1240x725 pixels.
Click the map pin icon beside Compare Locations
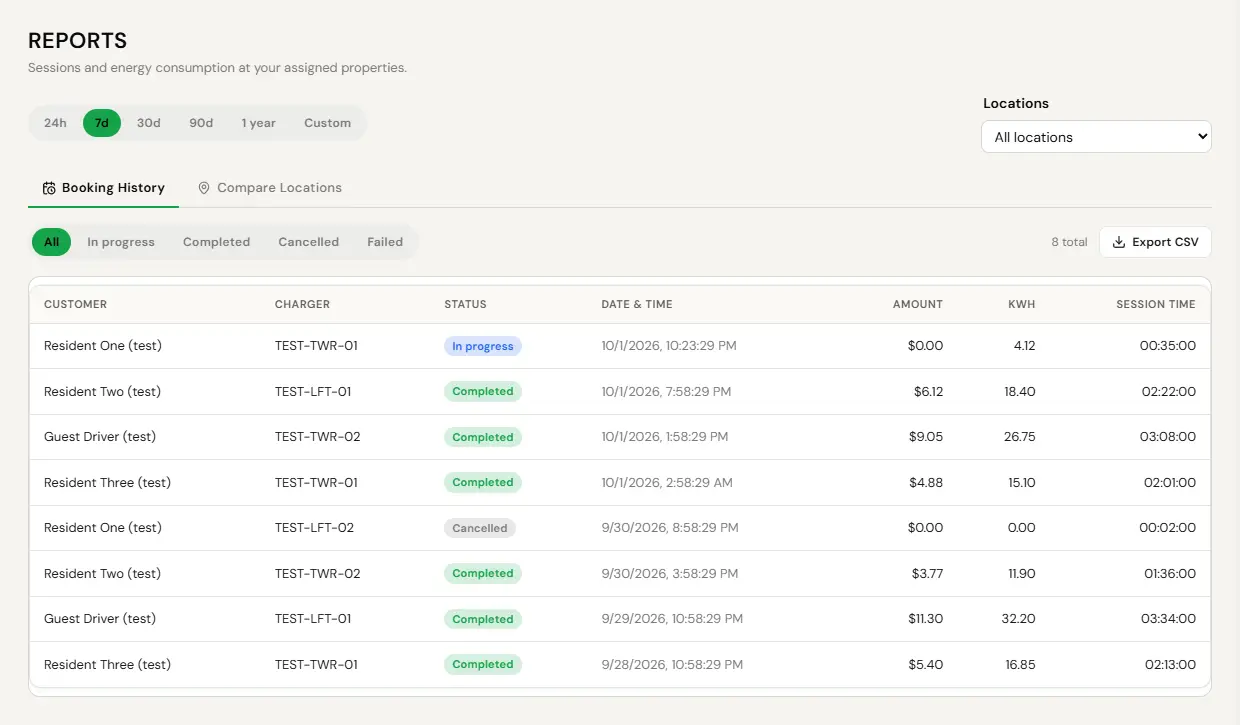[204, 188]
